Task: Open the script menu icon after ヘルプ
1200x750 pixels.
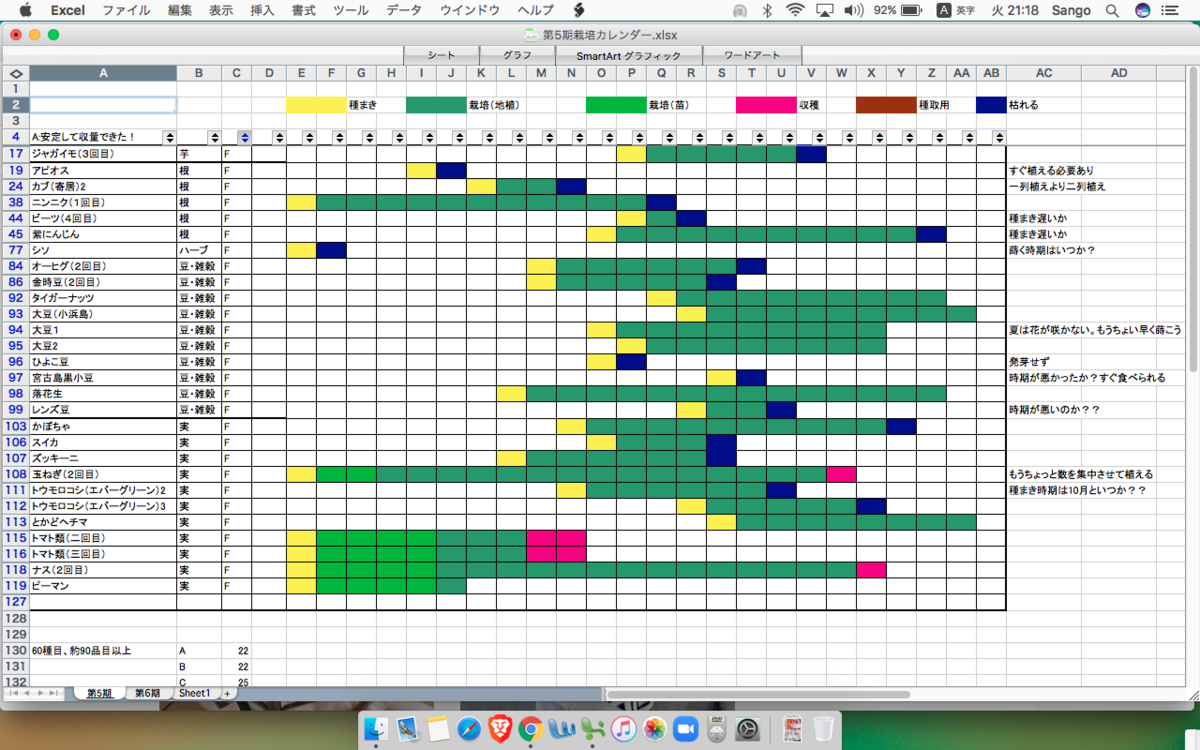Action: click(578, 10)
